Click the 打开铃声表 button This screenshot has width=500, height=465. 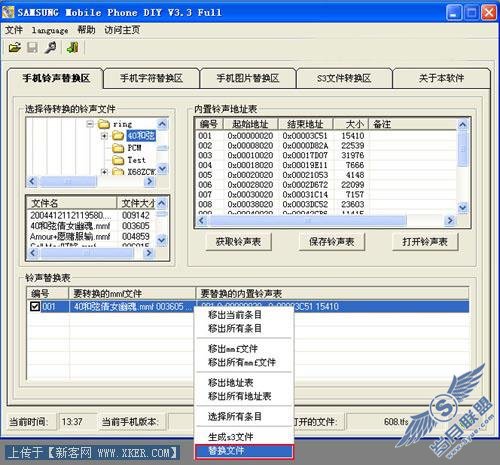tap(425, 242)
